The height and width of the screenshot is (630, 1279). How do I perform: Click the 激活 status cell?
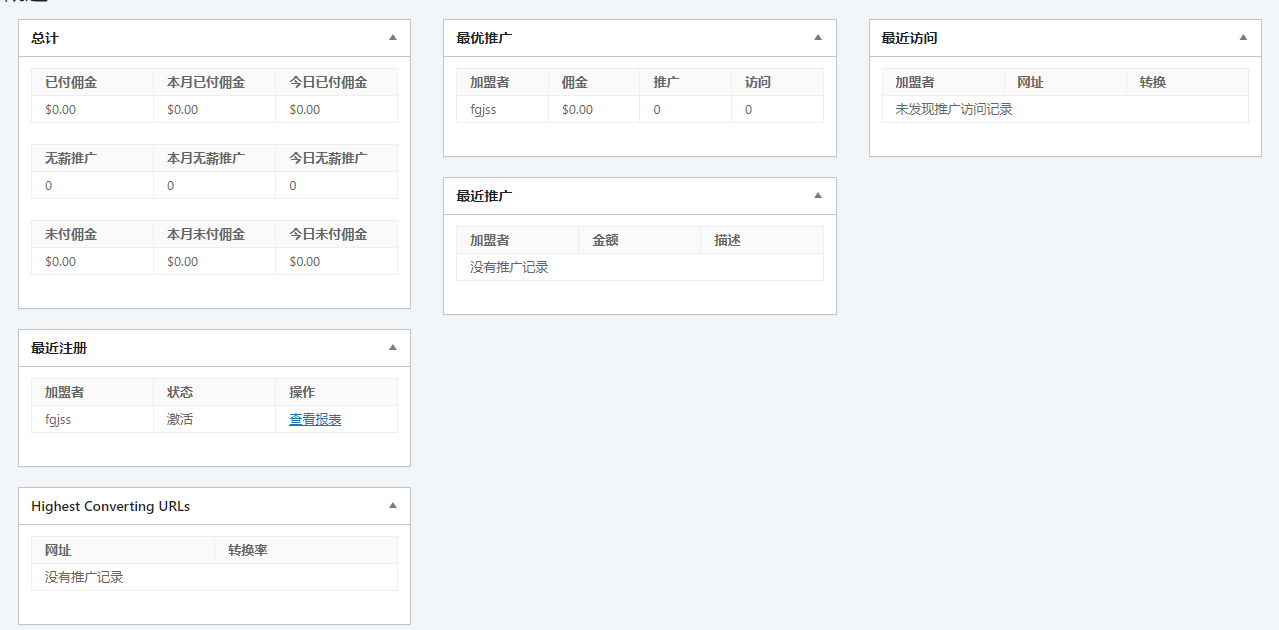180,420
